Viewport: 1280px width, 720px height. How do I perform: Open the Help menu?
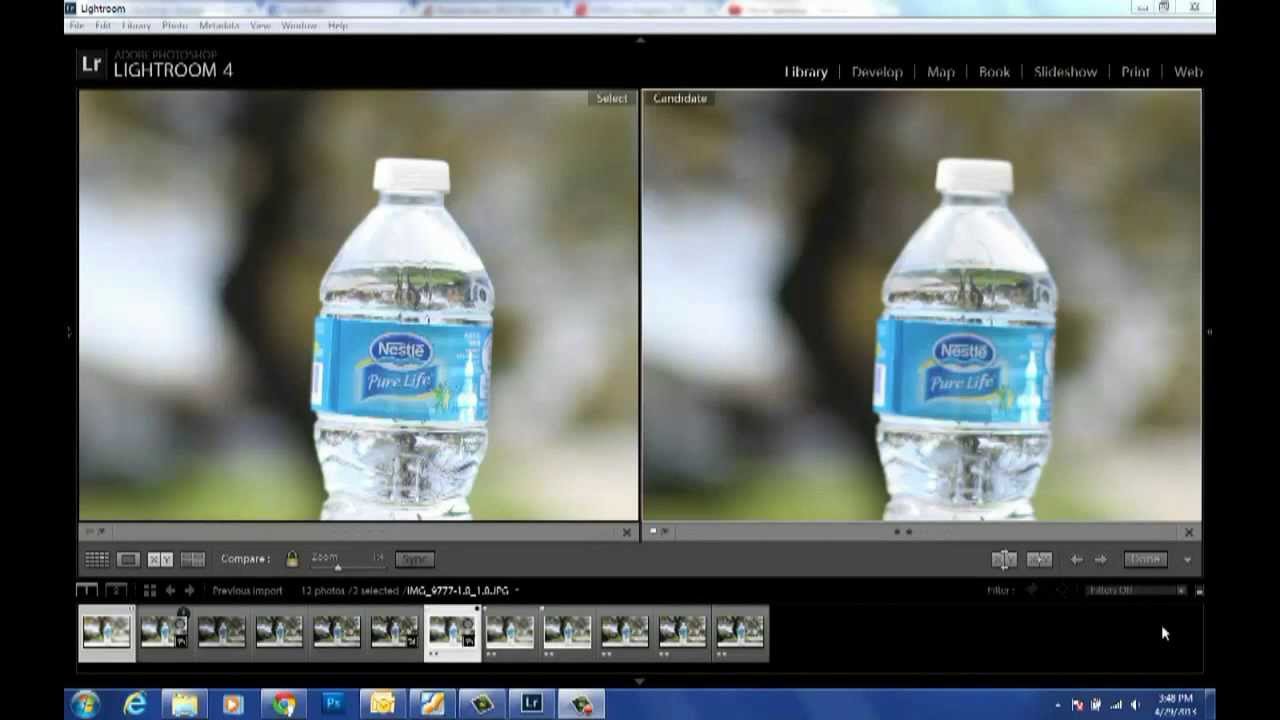(x=338, y=25)
